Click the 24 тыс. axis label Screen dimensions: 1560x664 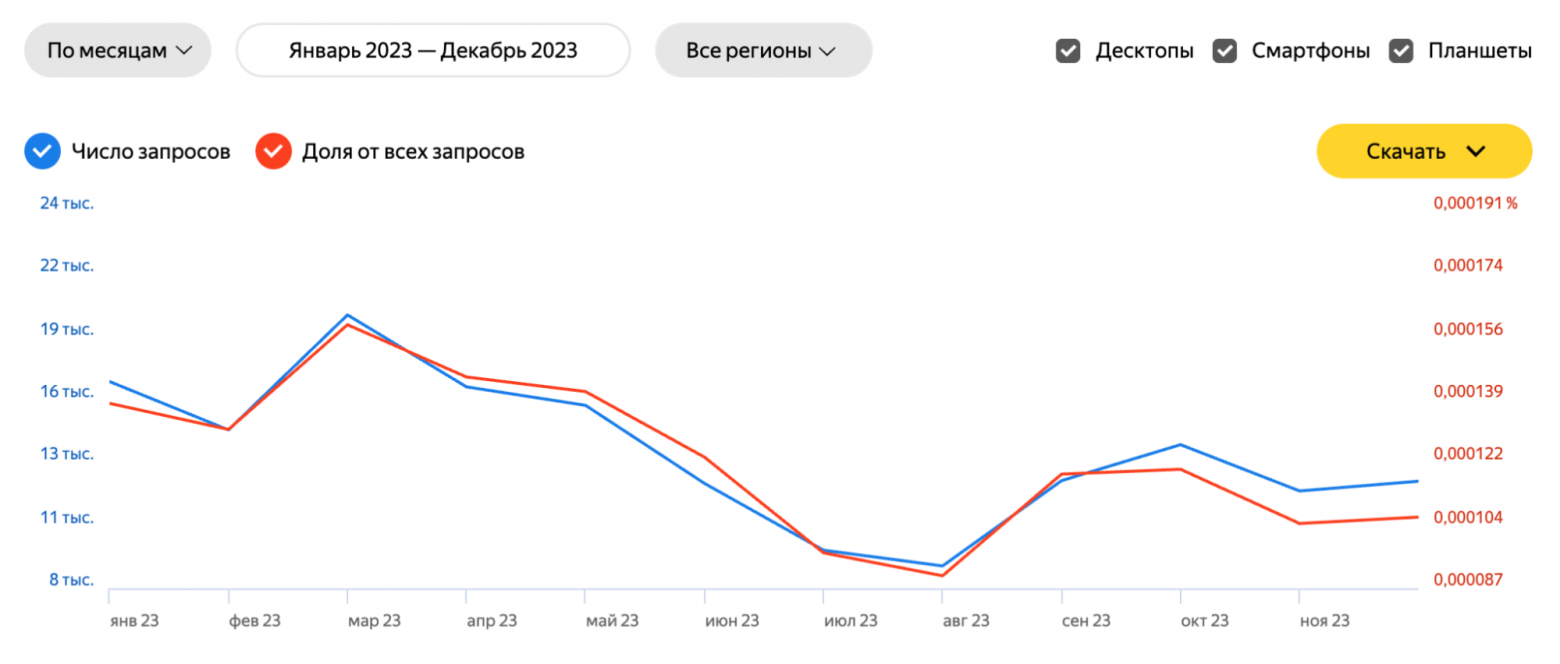65,203
